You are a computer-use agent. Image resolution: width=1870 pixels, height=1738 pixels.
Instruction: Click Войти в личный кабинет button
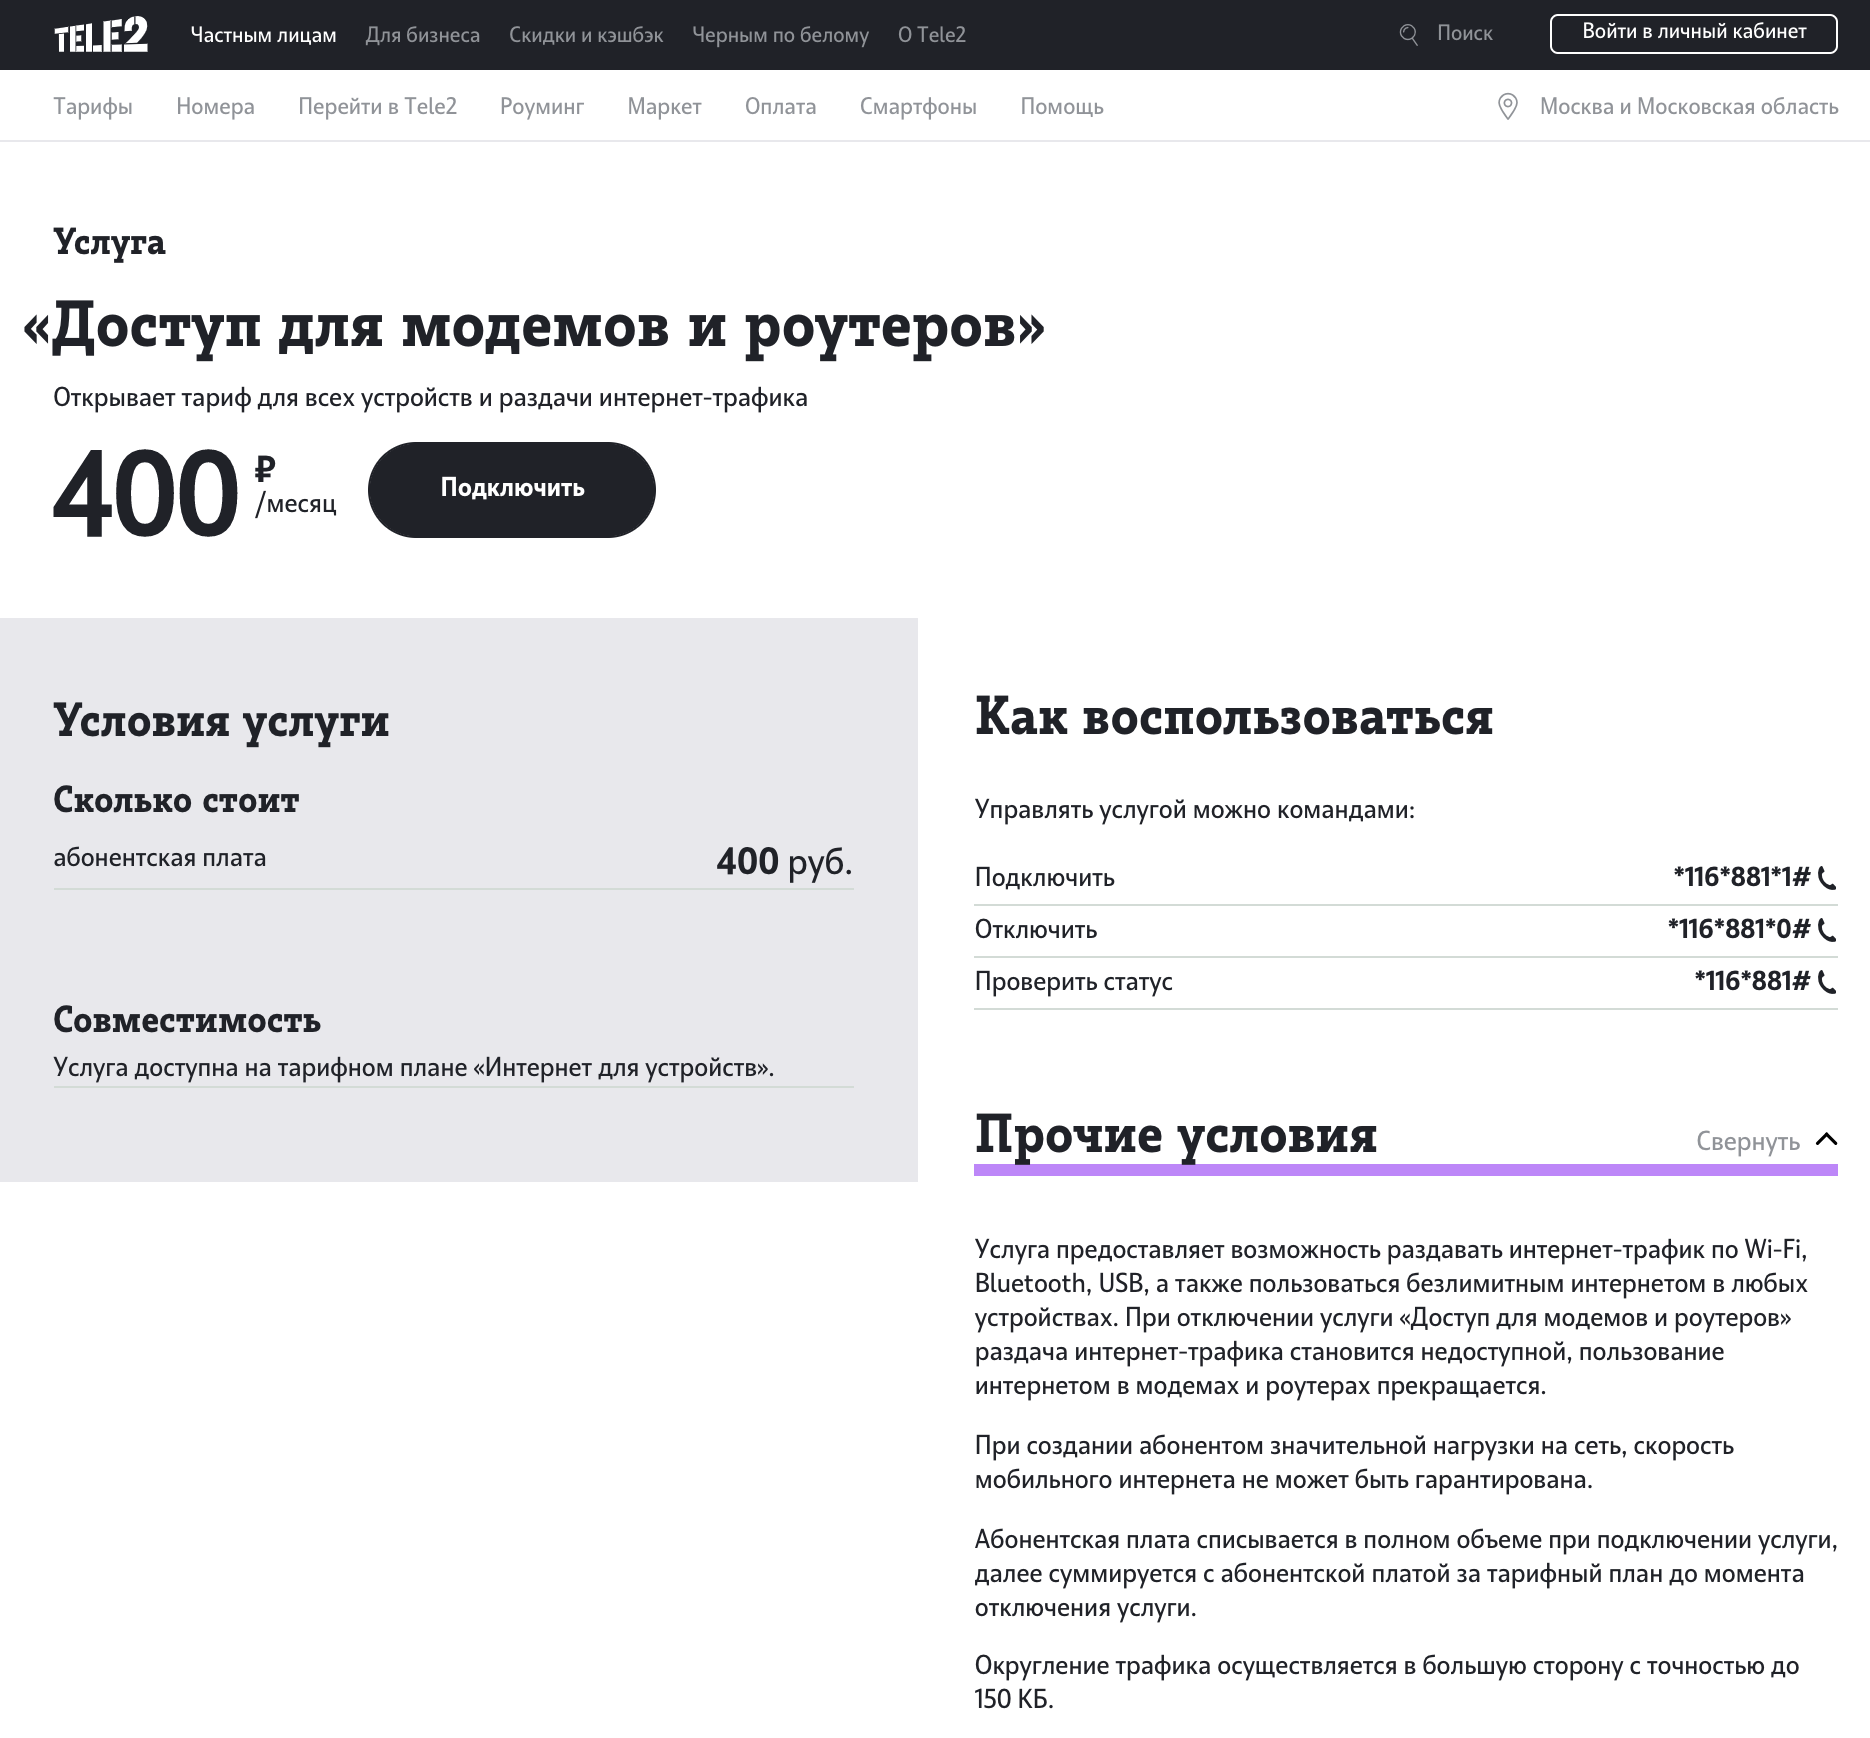click(1693, 33)
